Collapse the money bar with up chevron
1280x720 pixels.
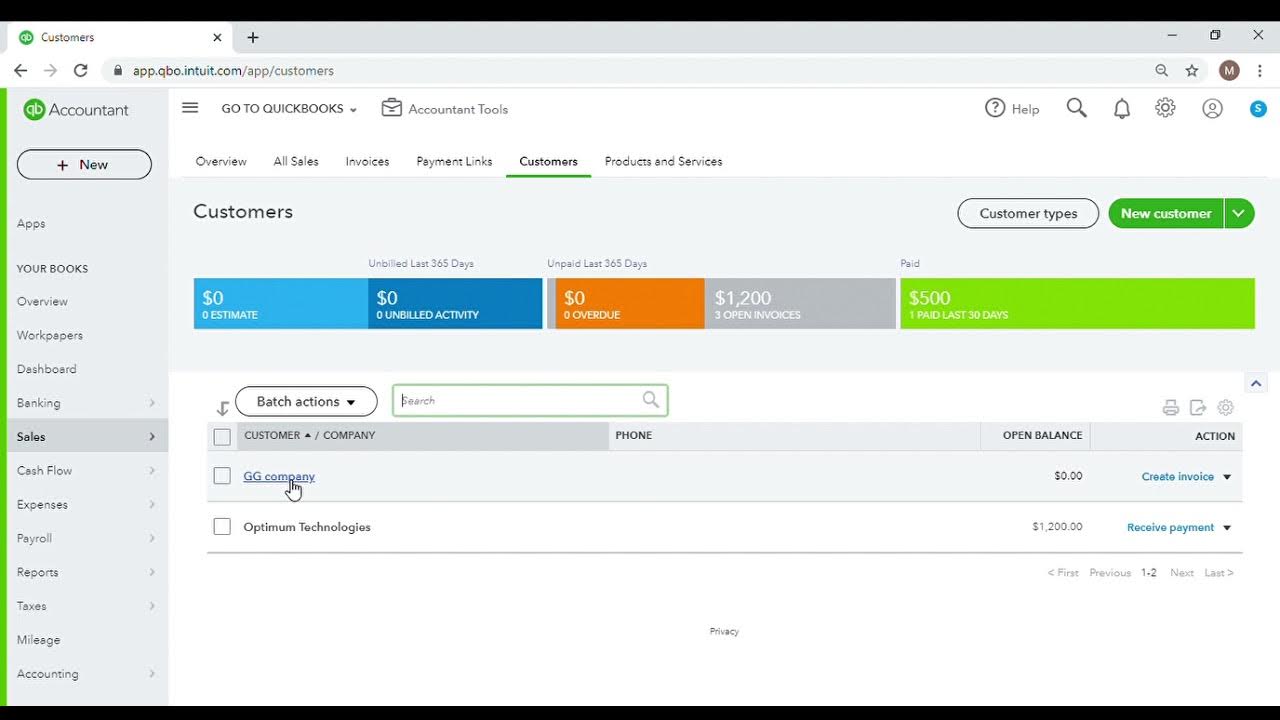pos(1256,384)
